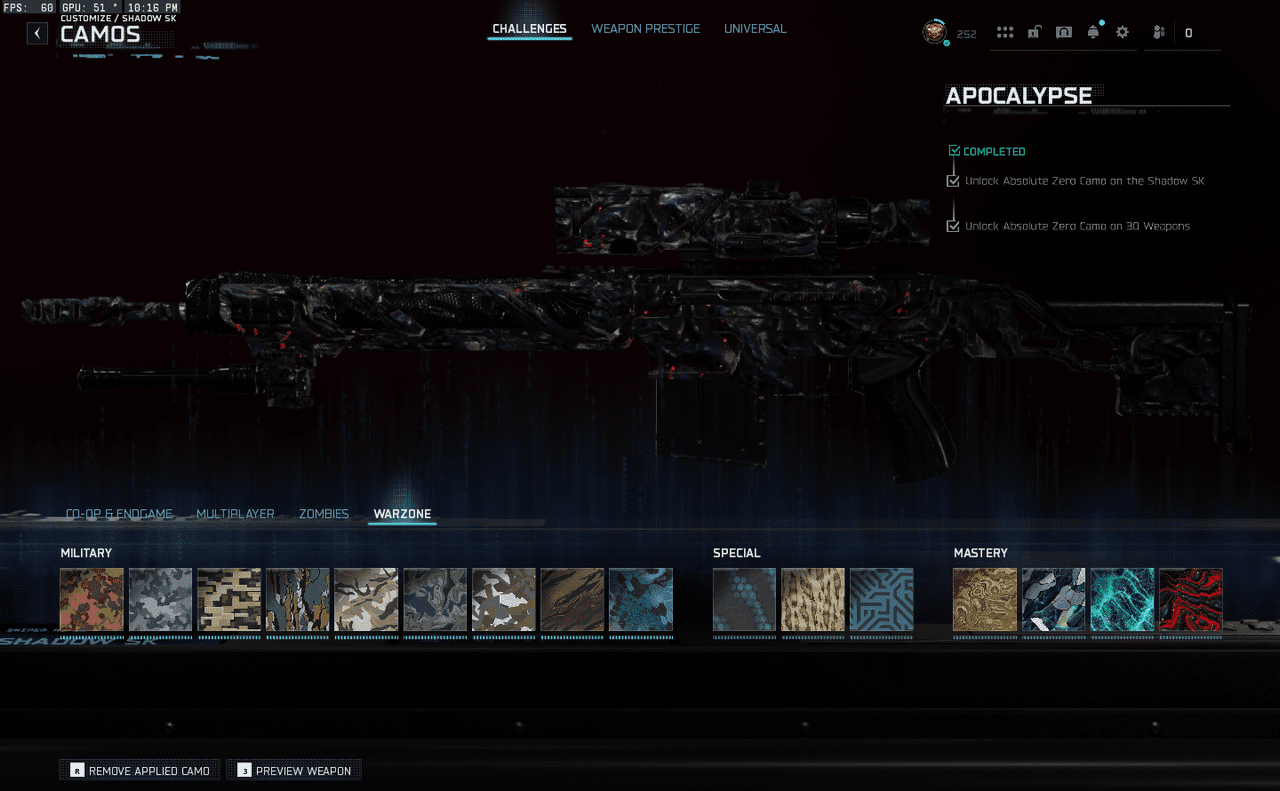Open the social party icon
Screen dimensions: 1280x791
1158,32
